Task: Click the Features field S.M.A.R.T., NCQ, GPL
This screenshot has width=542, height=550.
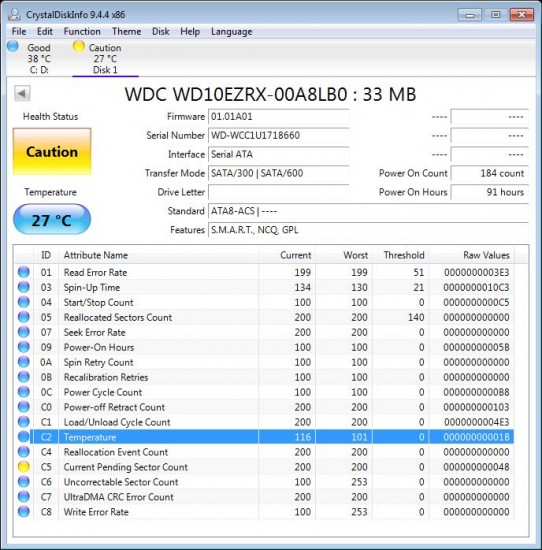Action: pyautogui.click(x=368, y=230)
